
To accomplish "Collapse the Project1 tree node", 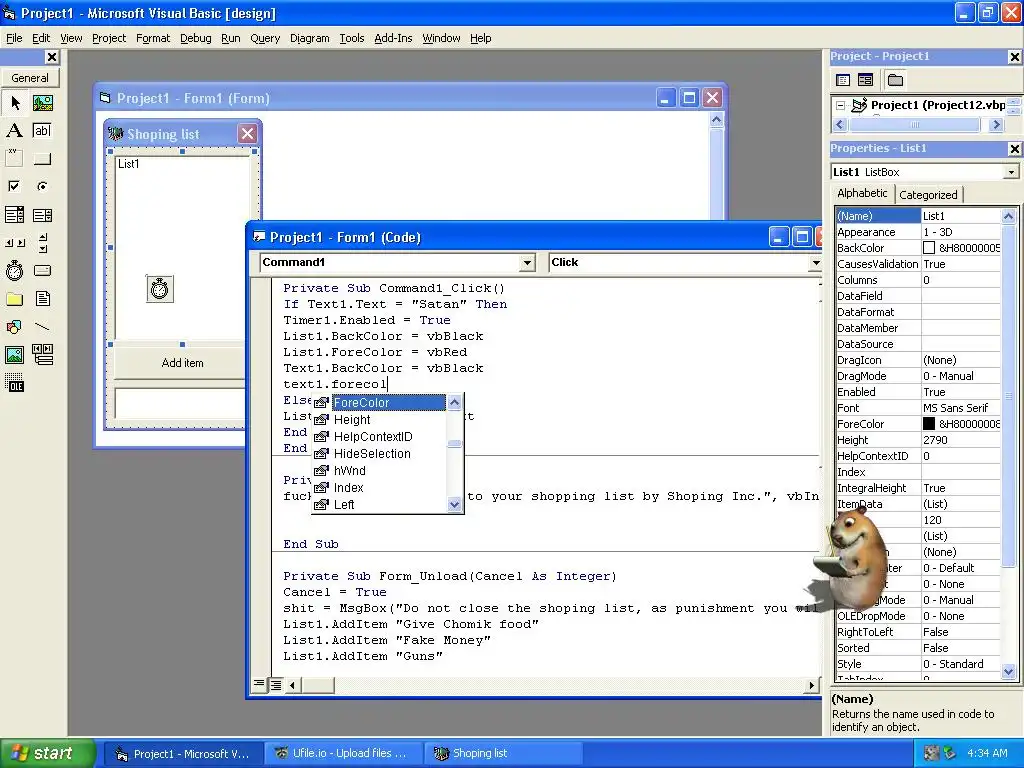I will (841, 105).
